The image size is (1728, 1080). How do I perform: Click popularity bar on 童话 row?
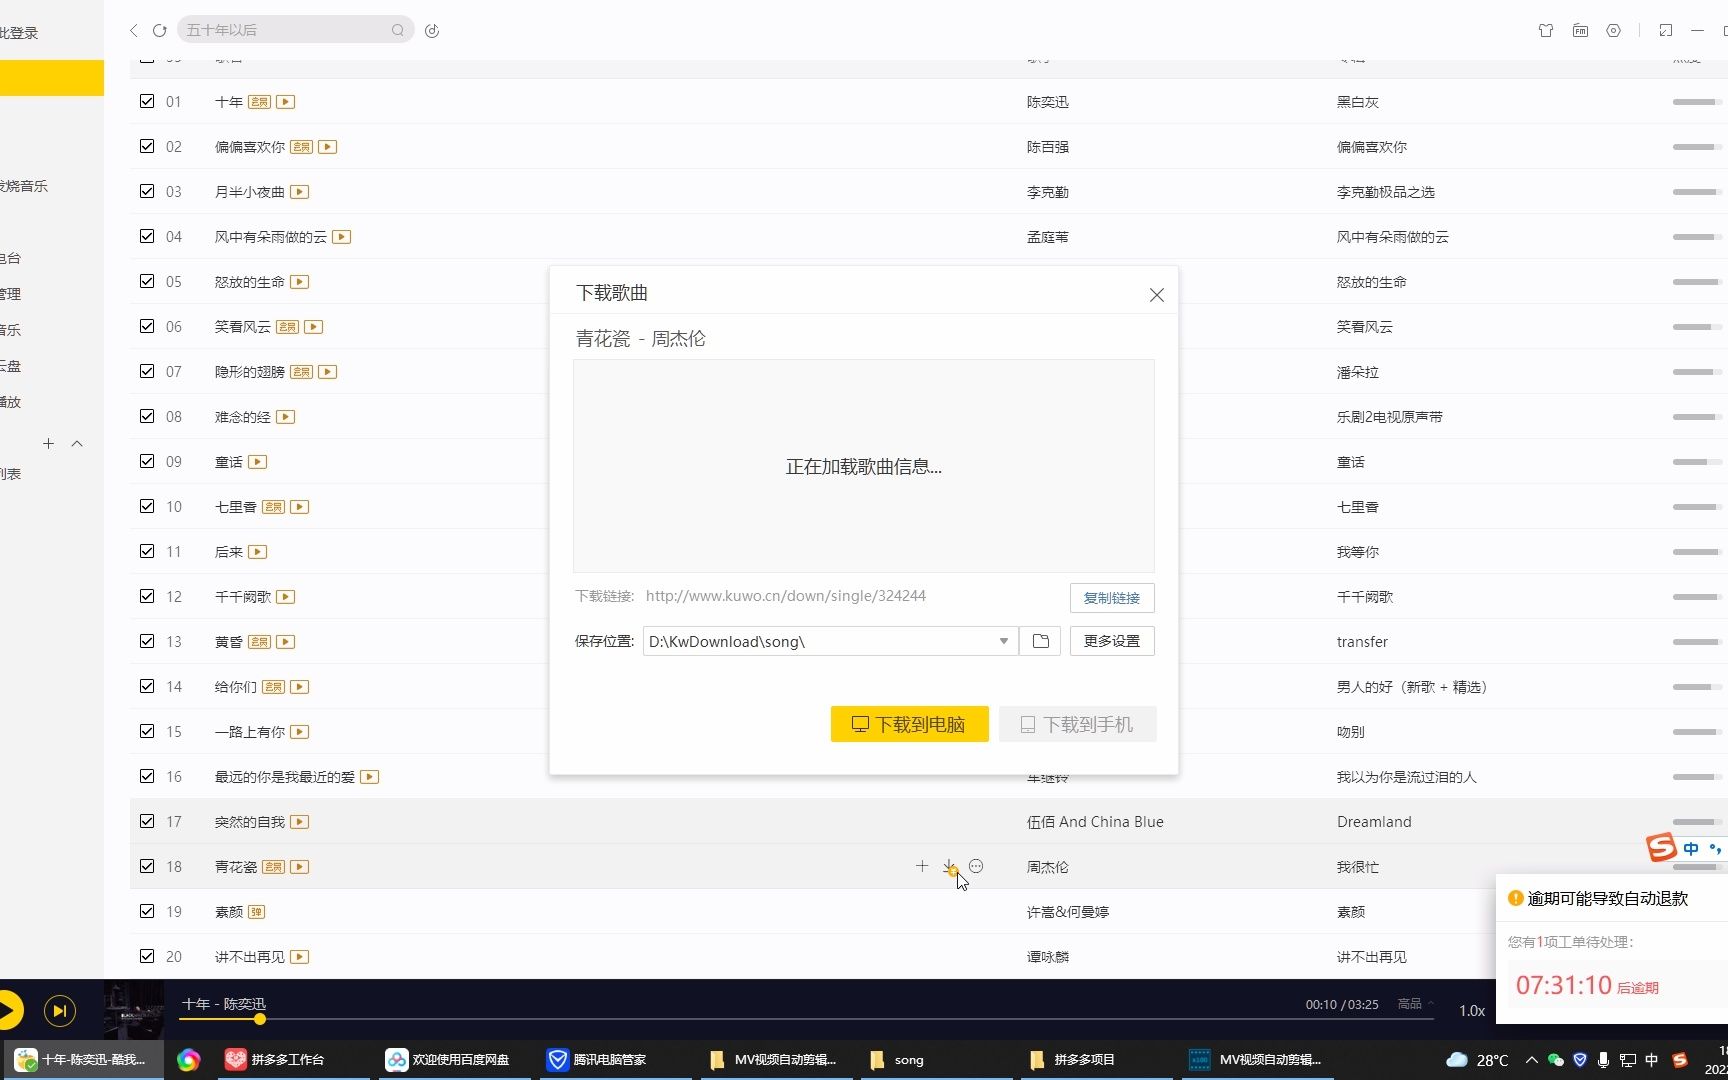point(1696,462)
